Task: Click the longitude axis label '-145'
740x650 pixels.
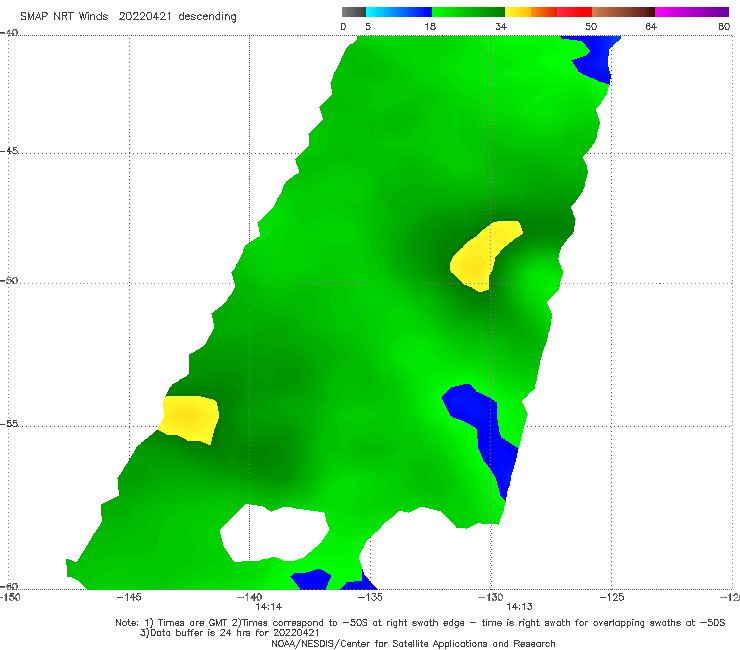Action: click(129, 597)
